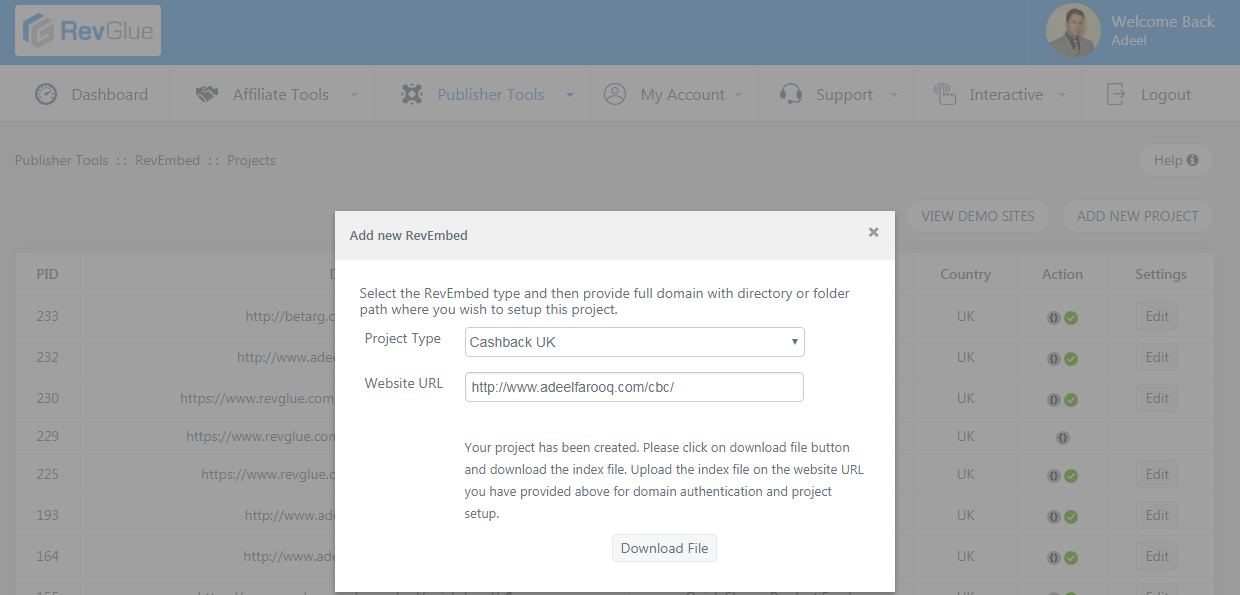Viewport: 1240px width, 595px height.
Task: Click the Interactive touch icon
Action: [x=944, y=94]
